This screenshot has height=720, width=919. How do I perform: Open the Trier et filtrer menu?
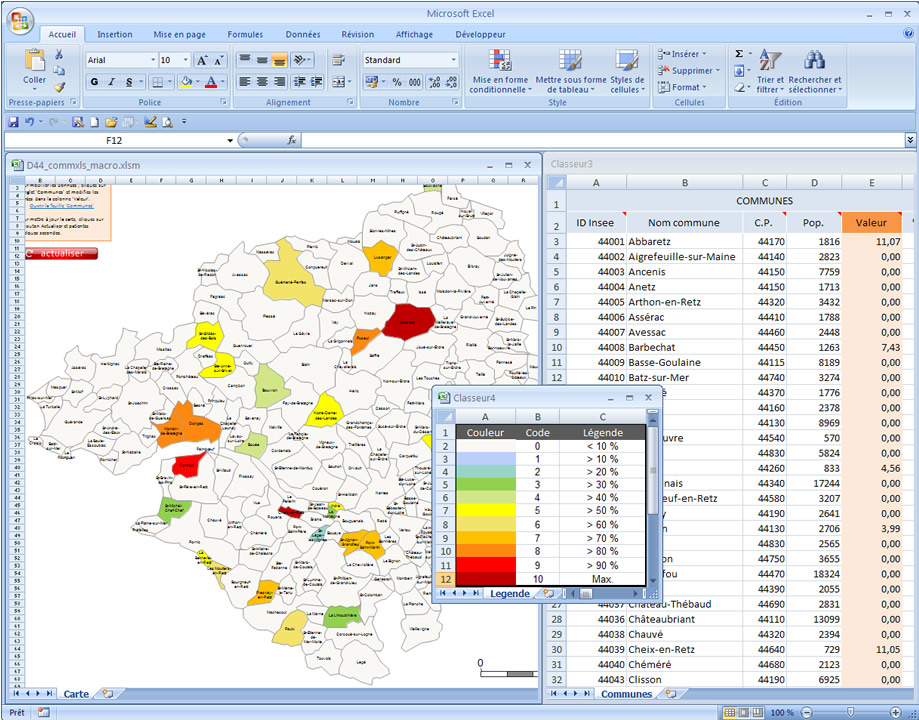pos(770,71)
